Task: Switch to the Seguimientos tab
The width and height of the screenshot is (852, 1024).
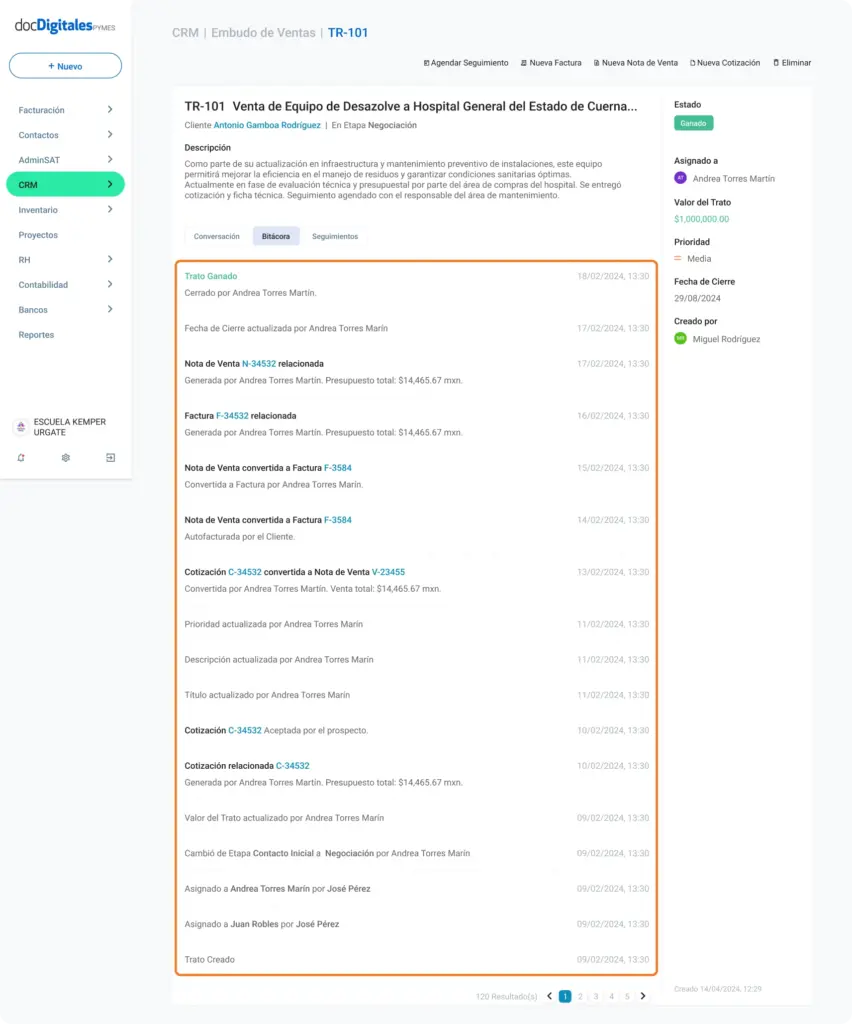Action: (x=335, y=236)
